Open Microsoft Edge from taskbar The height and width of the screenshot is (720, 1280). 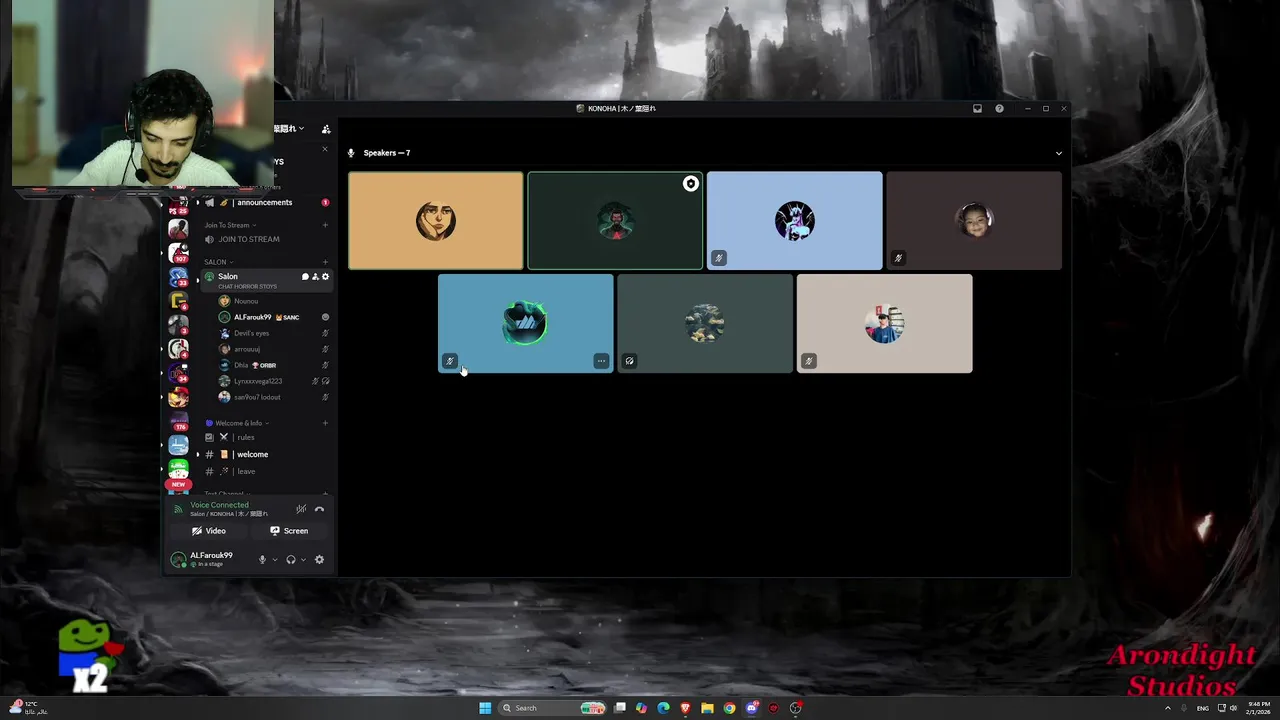coord(663,708)
